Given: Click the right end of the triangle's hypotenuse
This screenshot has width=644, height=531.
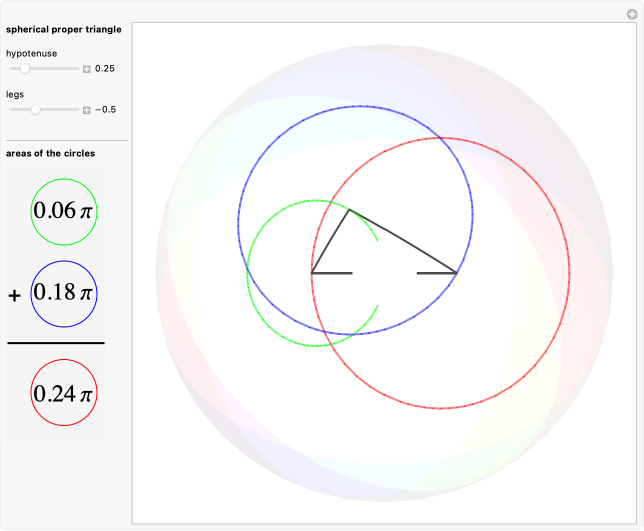Looking at the screenshot, I should 457,272.
